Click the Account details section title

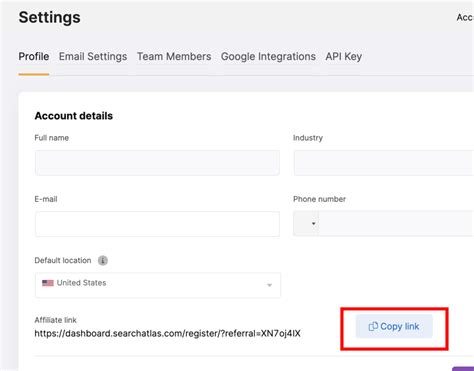(74, 116)
